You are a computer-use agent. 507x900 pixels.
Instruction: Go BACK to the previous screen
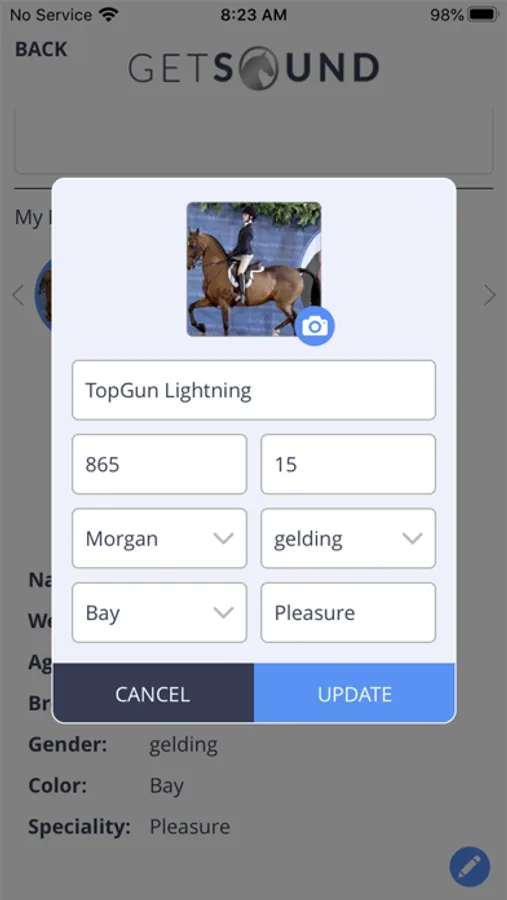pos(41,49)
